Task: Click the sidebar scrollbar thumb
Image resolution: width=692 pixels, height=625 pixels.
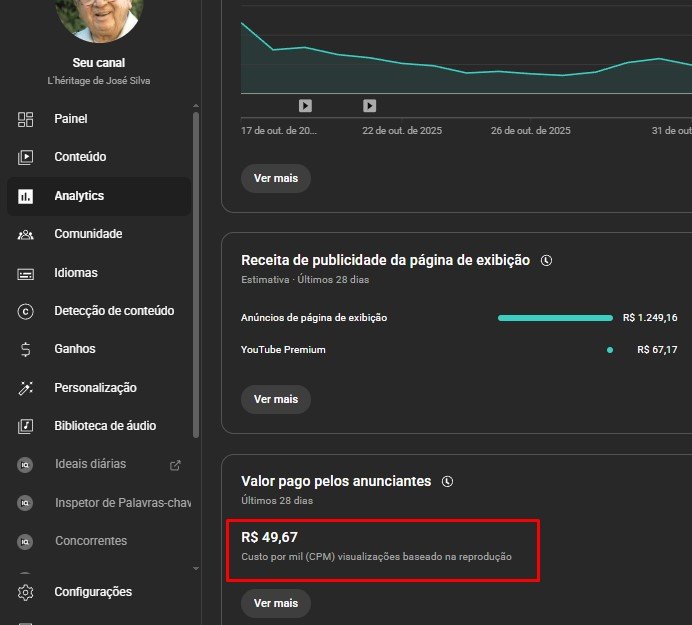Action: 196,275
